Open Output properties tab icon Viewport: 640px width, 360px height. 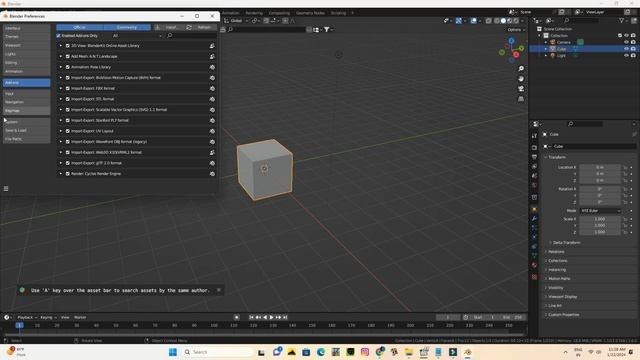click(x=534, y=157)
